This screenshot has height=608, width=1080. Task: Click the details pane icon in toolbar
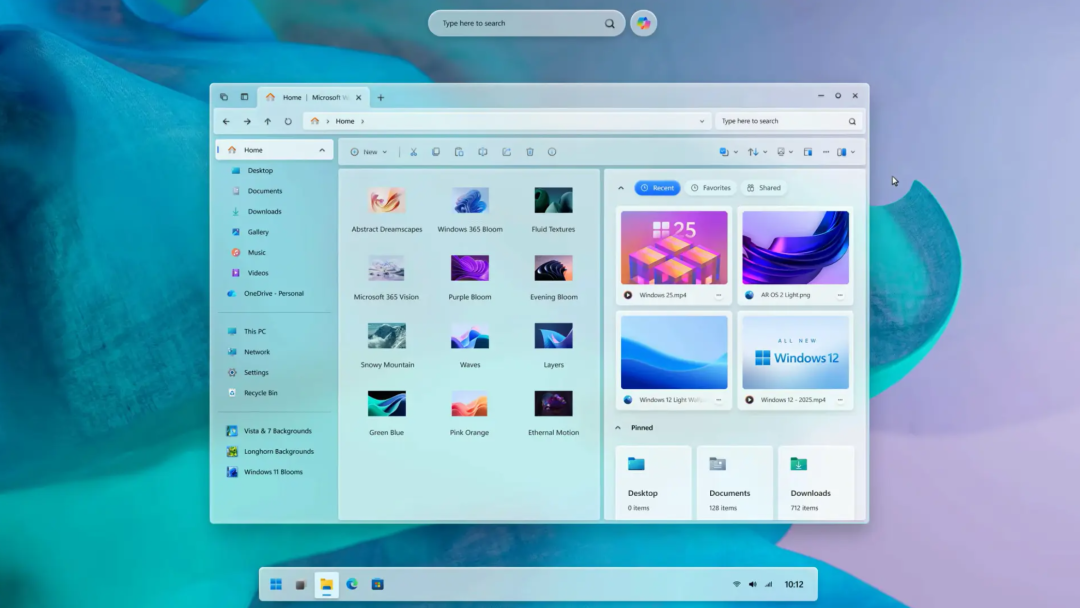pyautogui.click(x=808, y=152)
